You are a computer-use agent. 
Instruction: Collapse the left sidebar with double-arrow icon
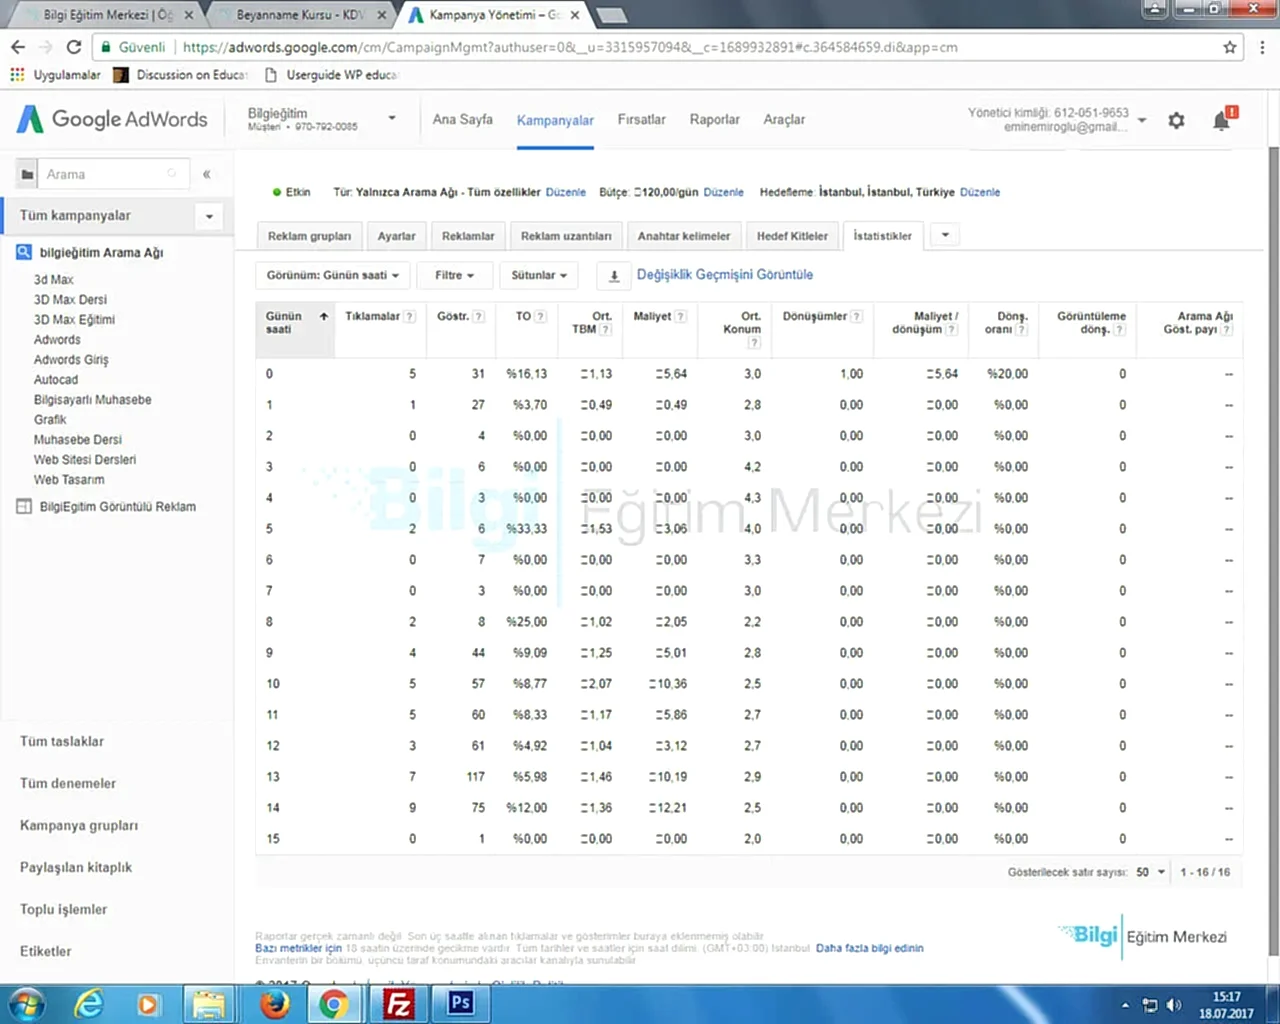pyautogui.click(x=207, y=174)
